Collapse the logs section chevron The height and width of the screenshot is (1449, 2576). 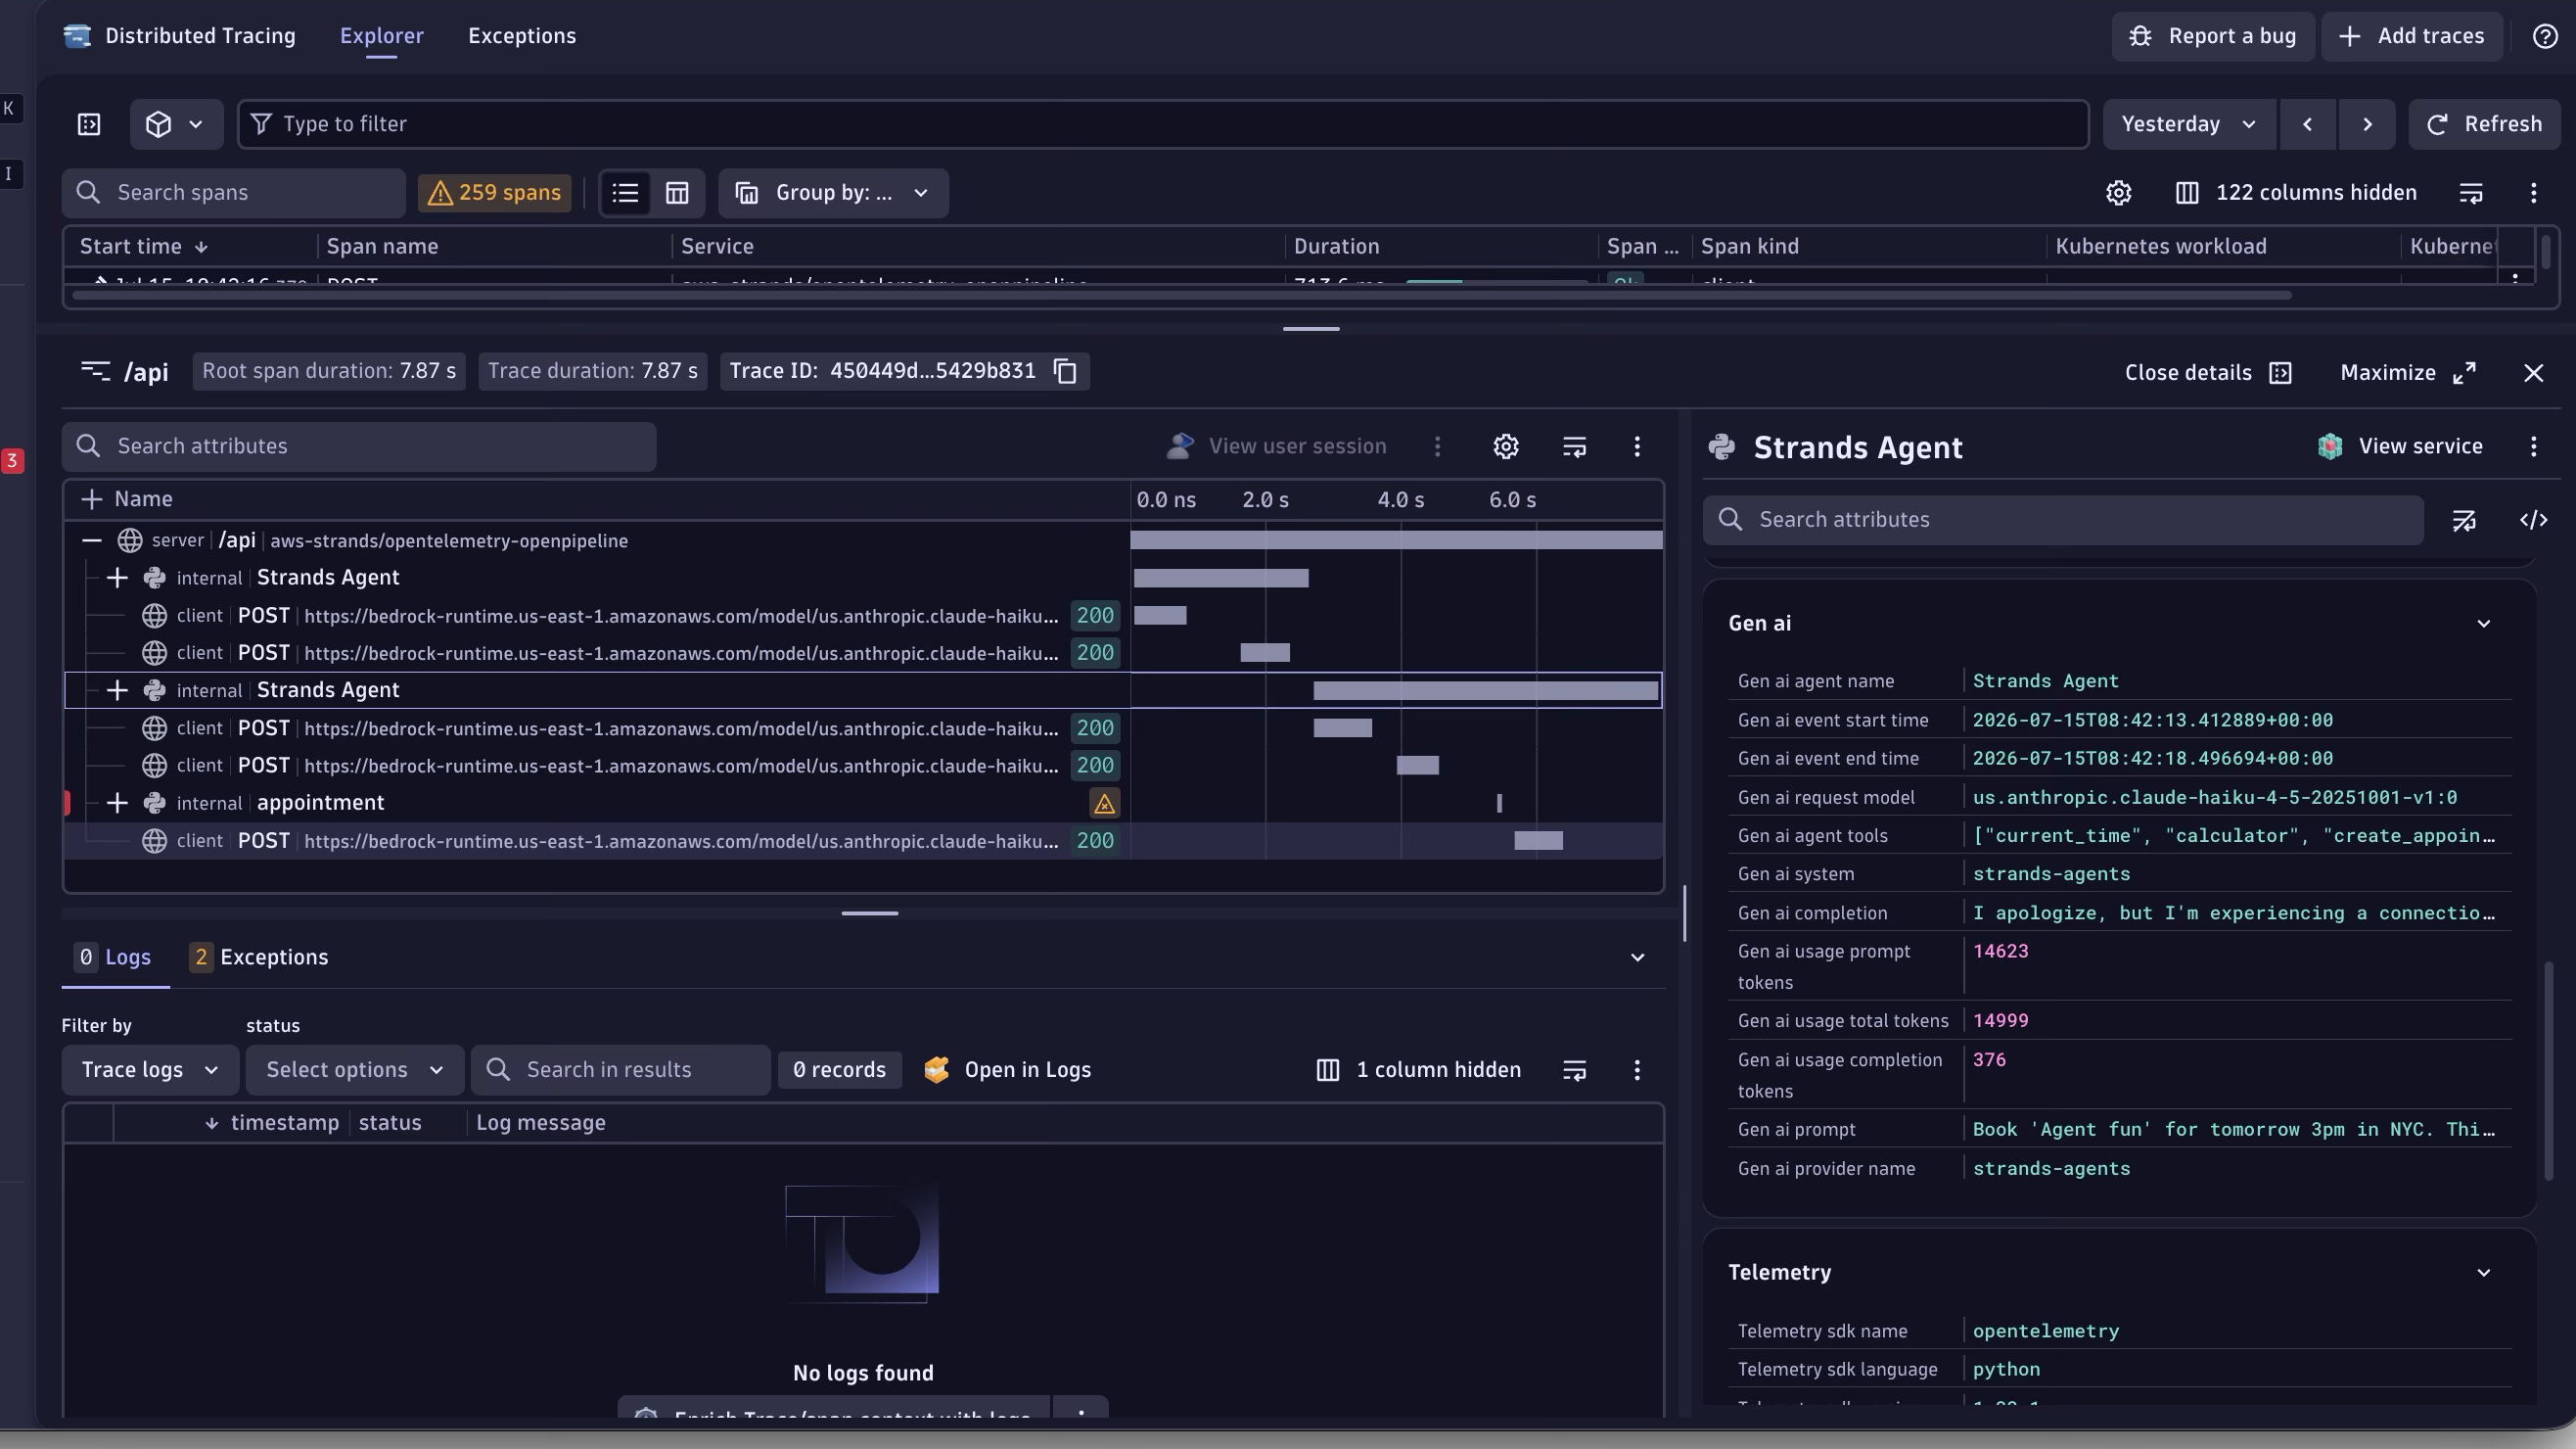pos(1637,958)
